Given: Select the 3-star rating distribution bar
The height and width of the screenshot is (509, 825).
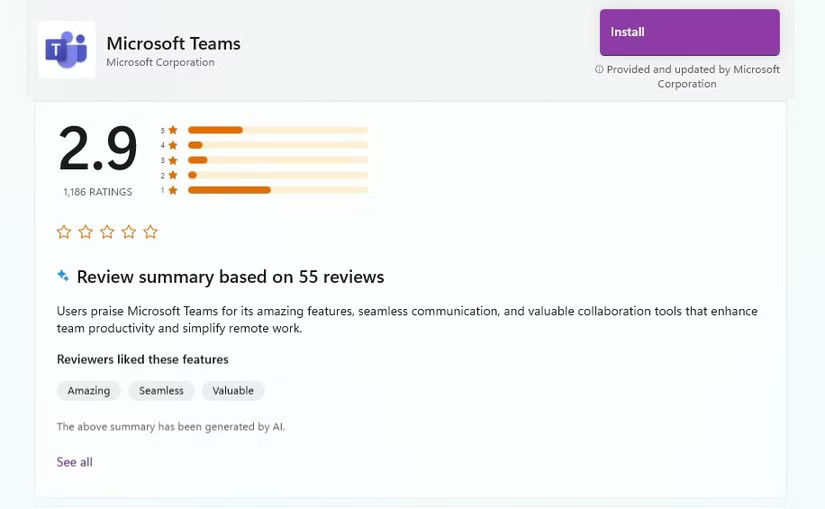Looking at the screenshot, I should pyautogui.click(x=277, y=160).
